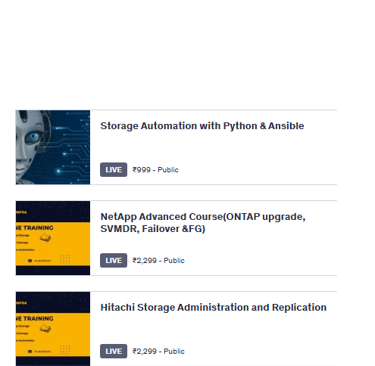This screenshot has height=366, width=375.
Task: Open NetApp Advanced Course title link
Action: 203,223
